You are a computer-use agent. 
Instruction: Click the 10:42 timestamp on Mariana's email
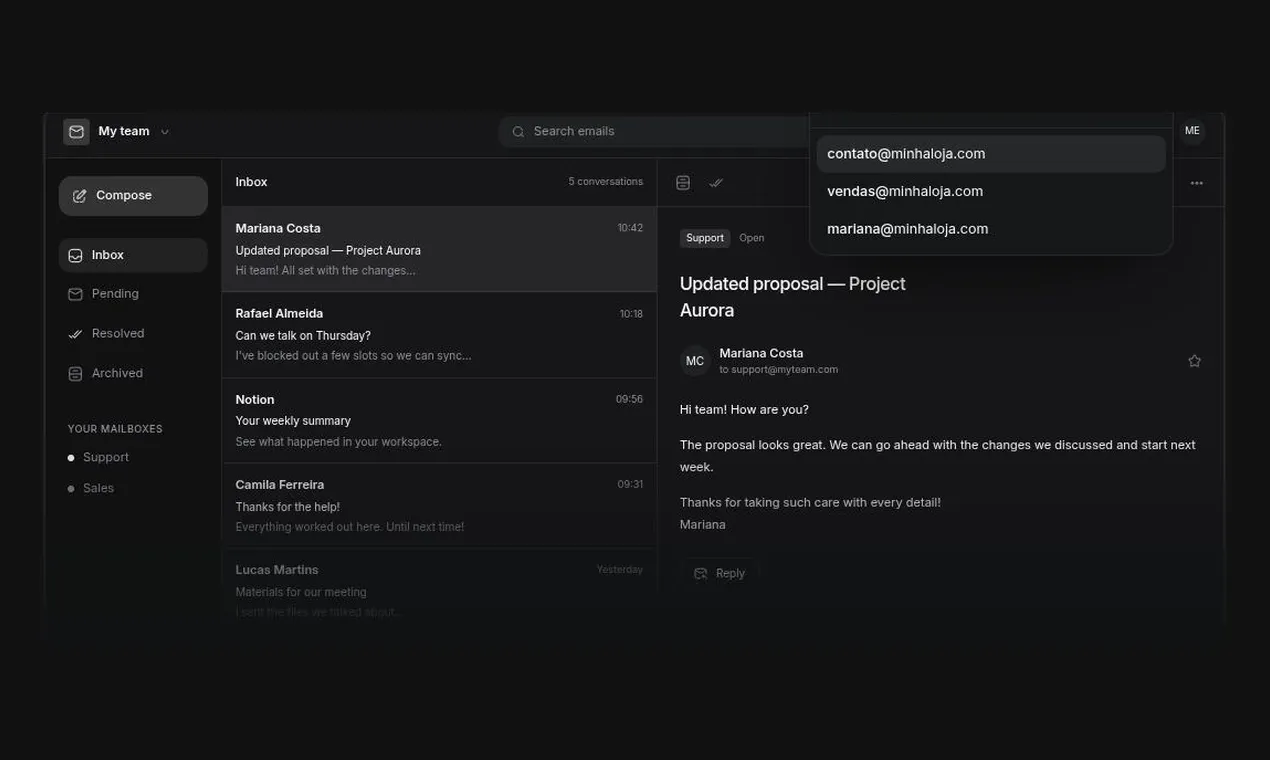point(630,228)
